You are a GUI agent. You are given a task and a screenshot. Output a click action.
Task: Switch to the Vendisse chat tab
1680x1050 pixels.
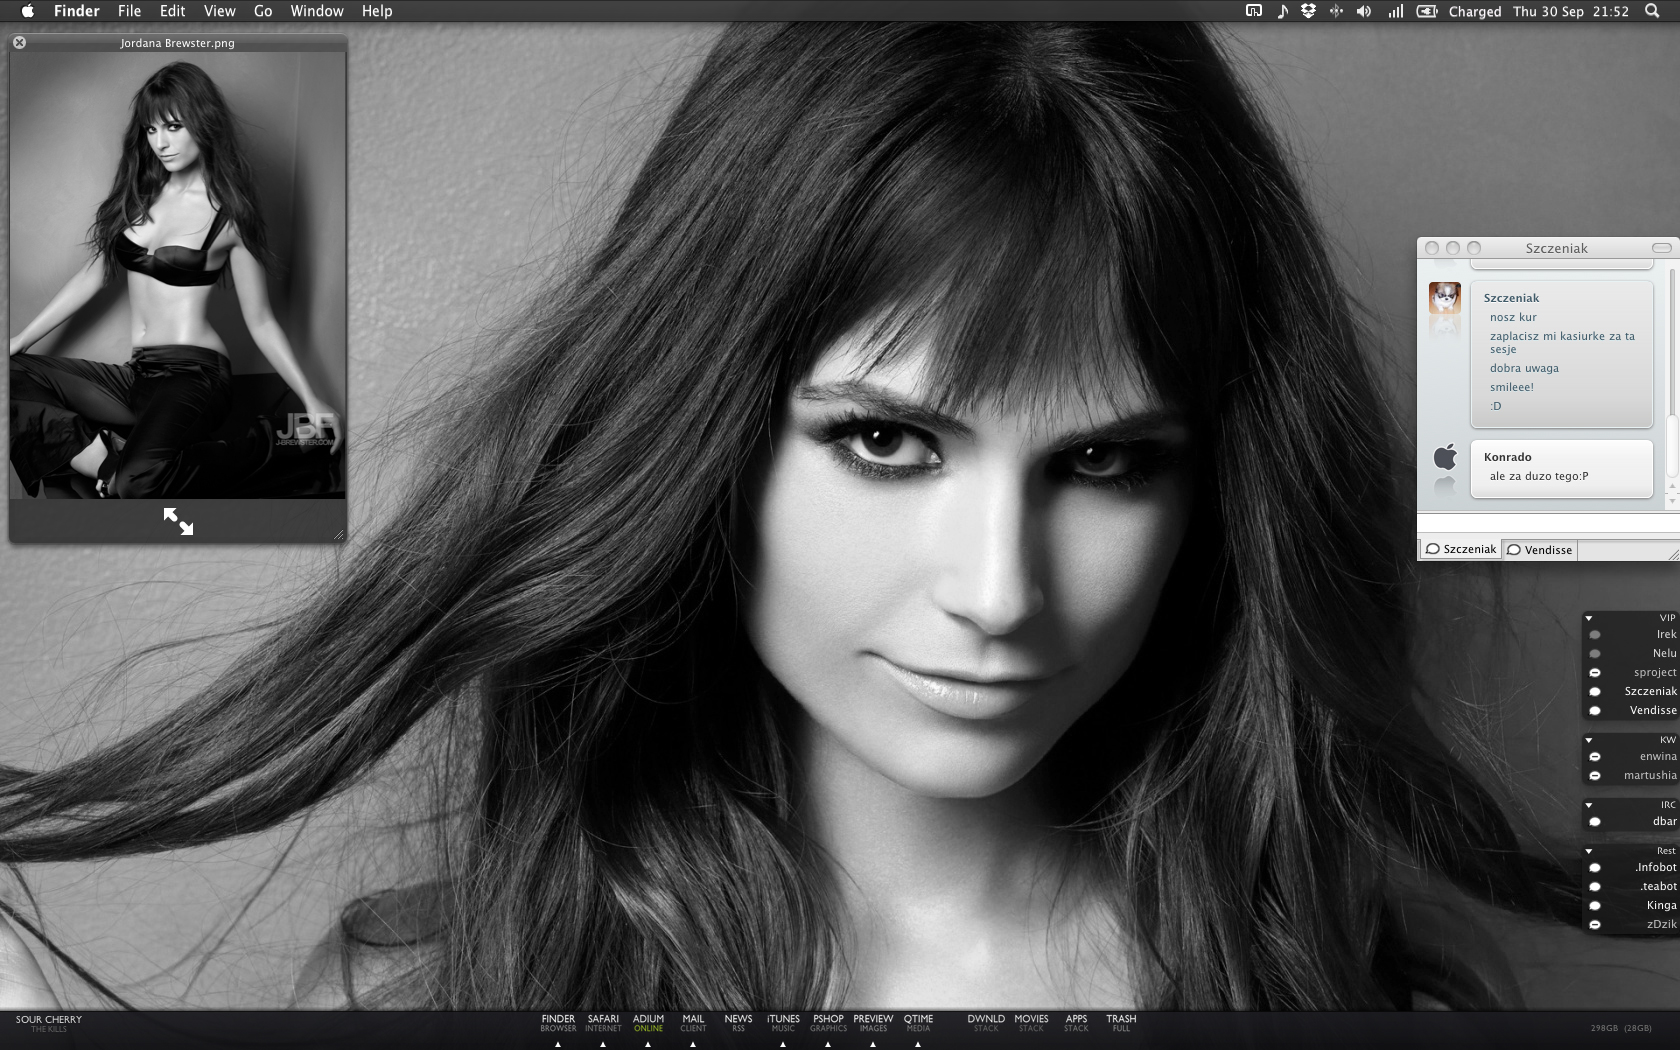[x=1540, y=550]
